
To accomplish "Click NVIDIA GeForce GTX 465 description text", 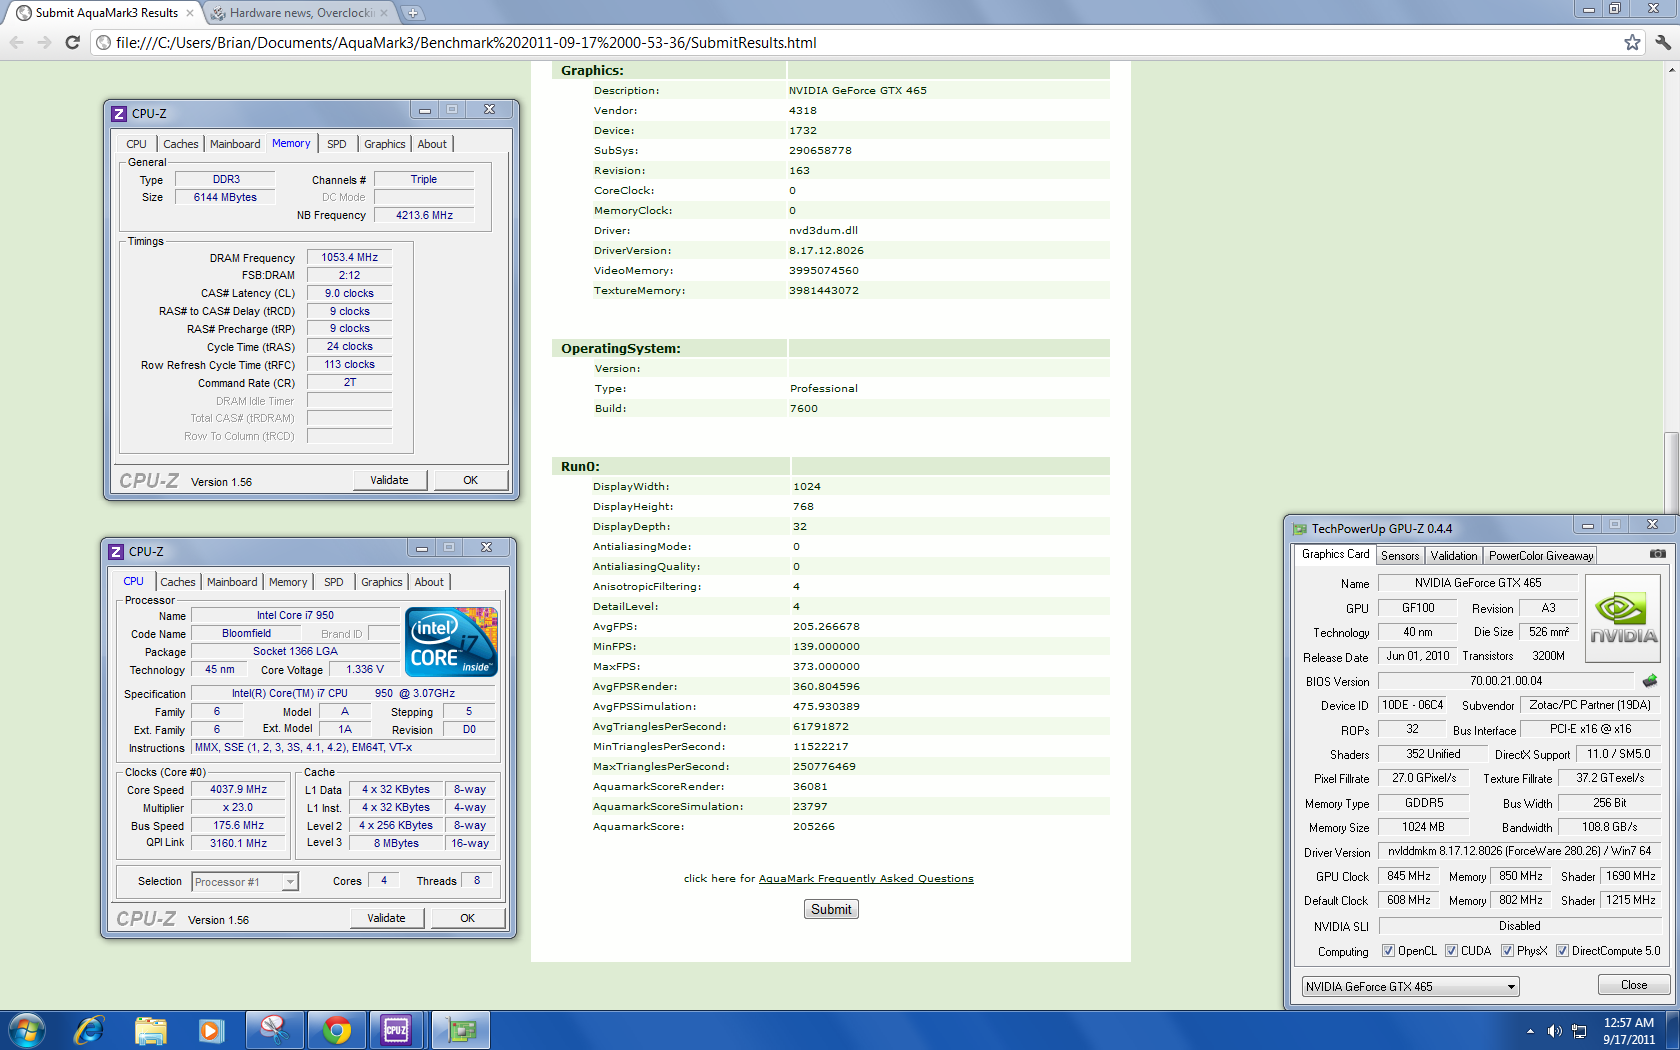I will tap(858, 91).
